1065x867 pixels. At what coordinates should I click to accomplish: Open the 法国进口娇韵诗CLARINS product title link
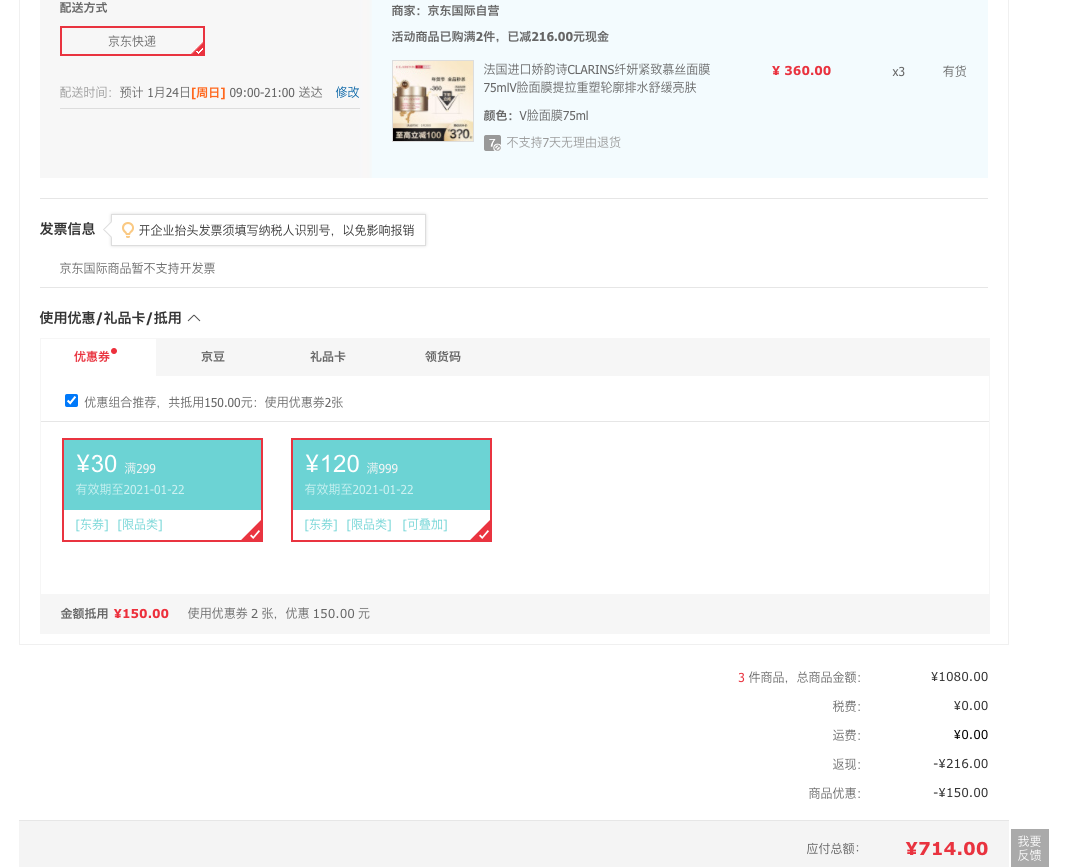point(597,78)
